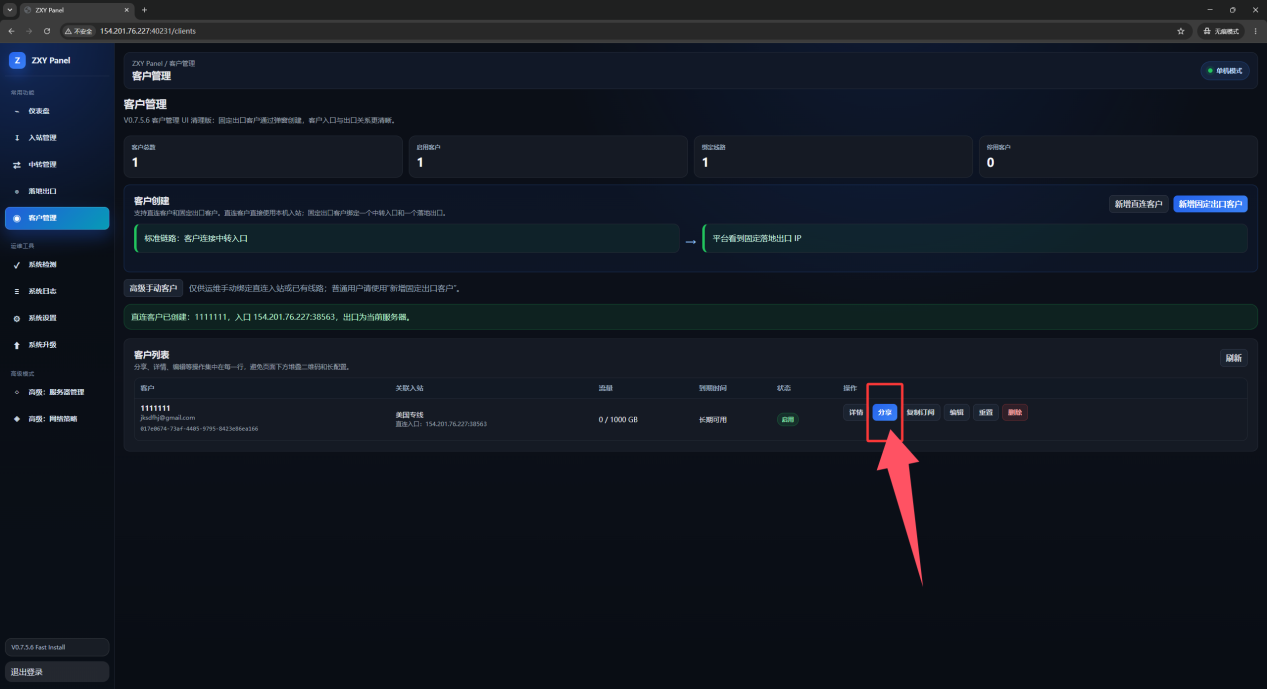
Task: Delete client 1111111 with the red 删除 button
Action: click(1015, 412)
